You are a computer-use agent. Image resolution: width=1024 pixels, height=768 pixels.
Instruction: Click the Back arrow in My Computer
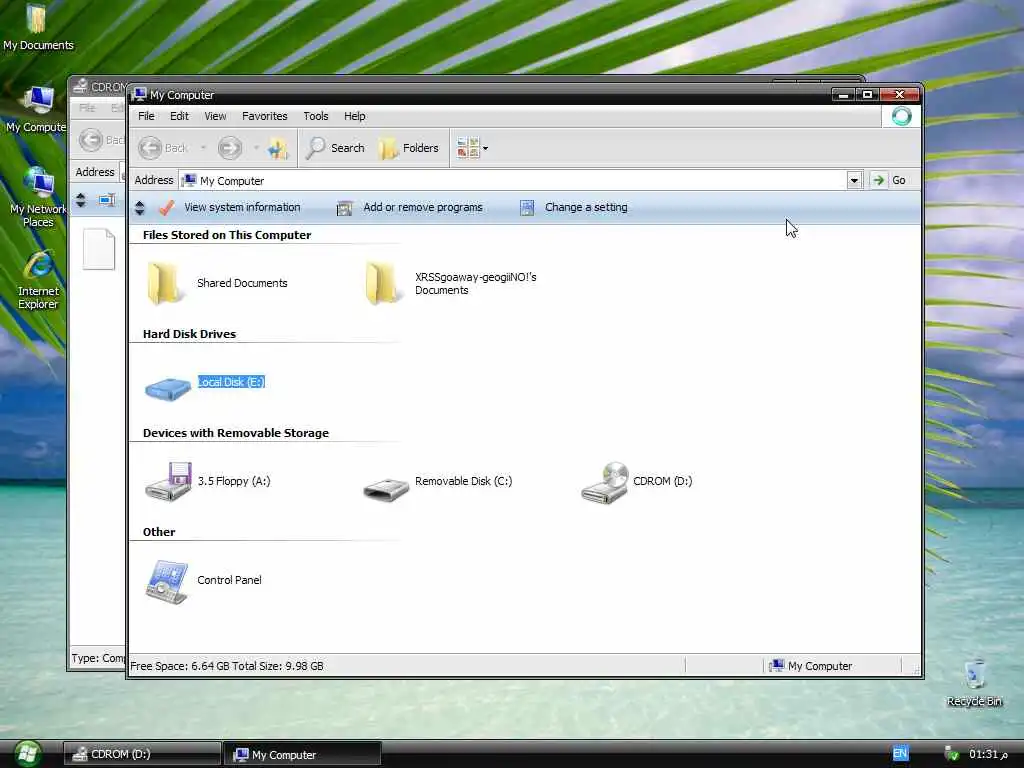click(x=150, y=148)
